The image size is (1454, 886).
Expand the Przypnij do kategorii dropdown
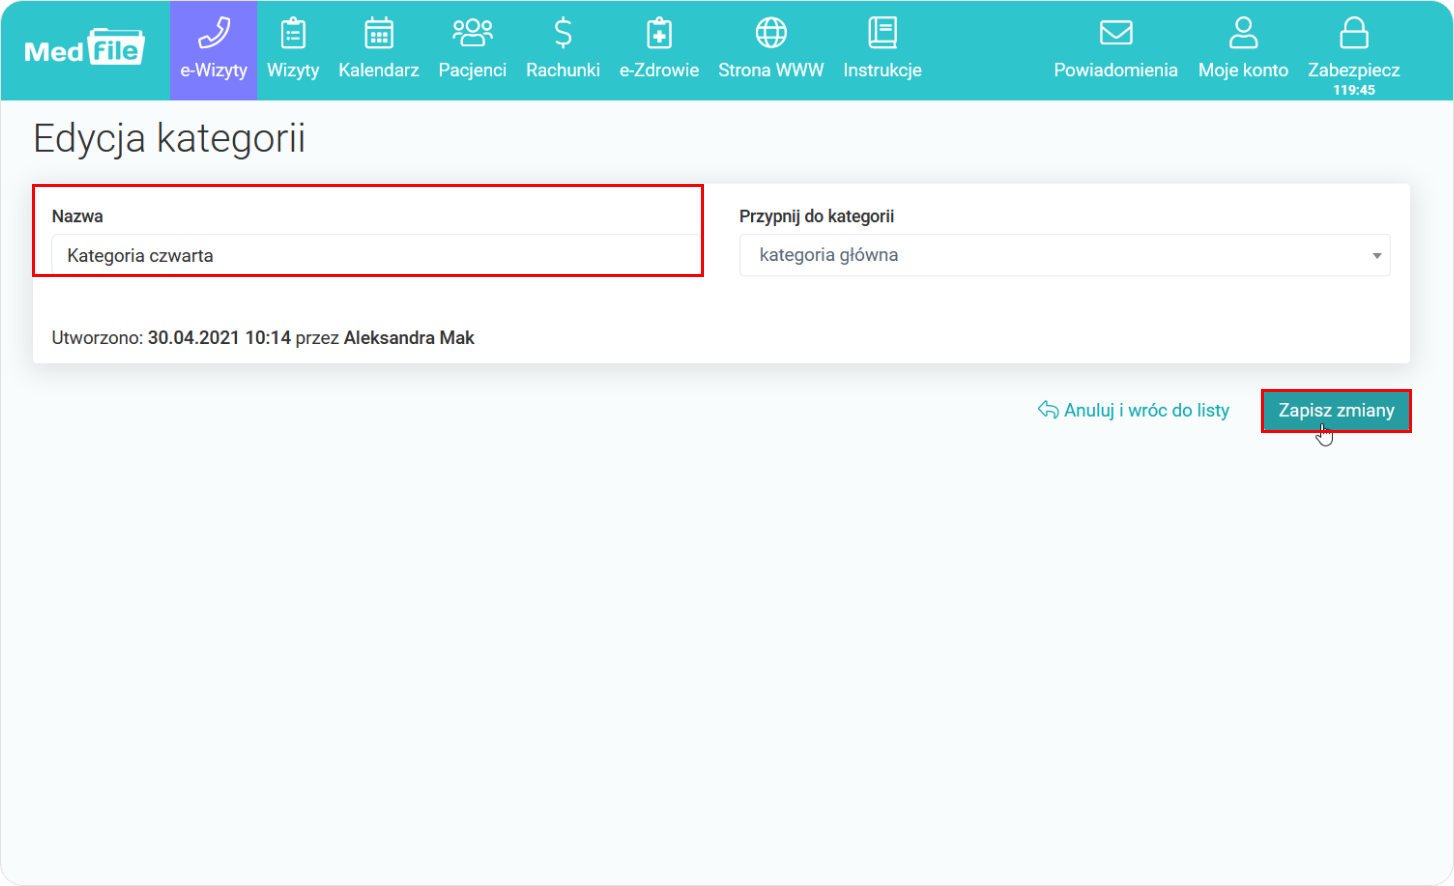tap(1065, 255)
